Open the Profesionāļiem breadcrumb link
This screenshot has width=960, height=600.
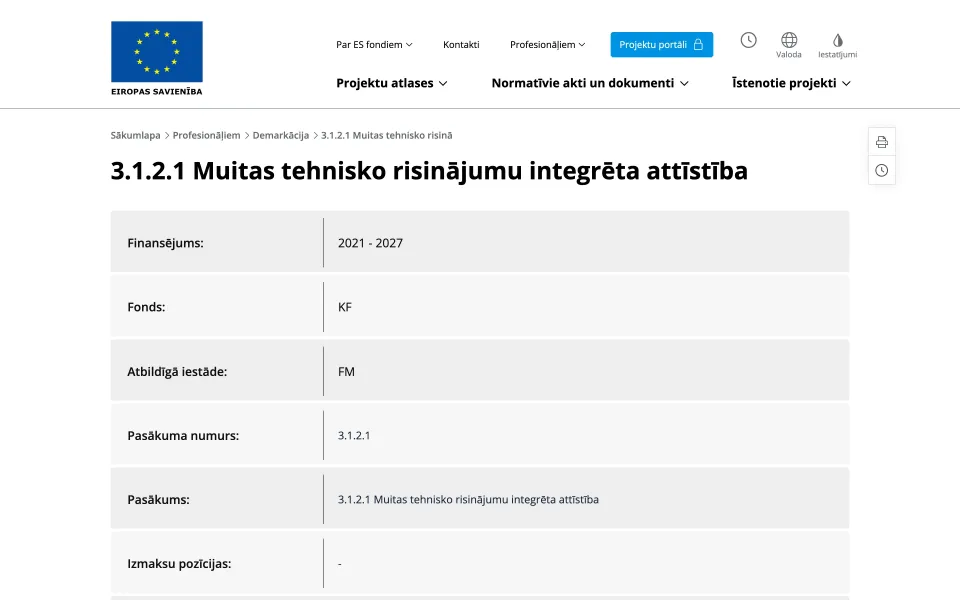pyautogui.click(x=206, y=135)
